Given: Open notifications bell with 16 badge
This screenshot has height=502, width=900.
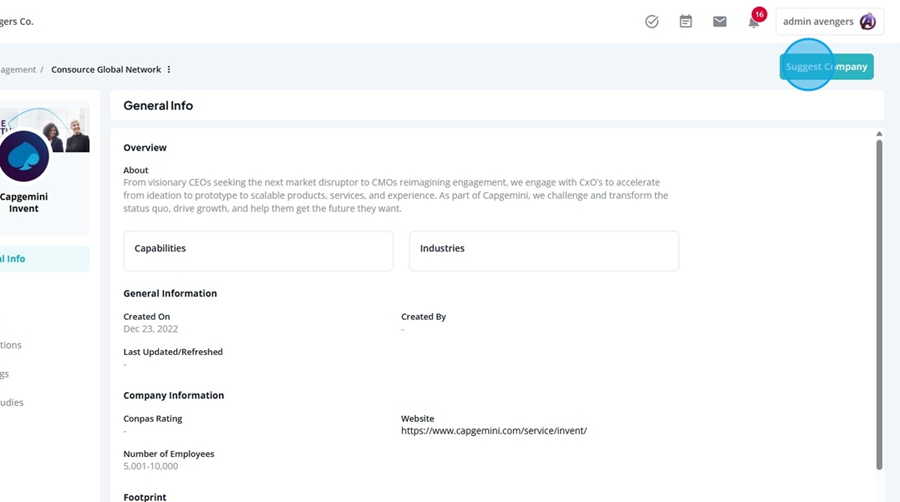Looking at the screenshot, I should pos(754,21).
